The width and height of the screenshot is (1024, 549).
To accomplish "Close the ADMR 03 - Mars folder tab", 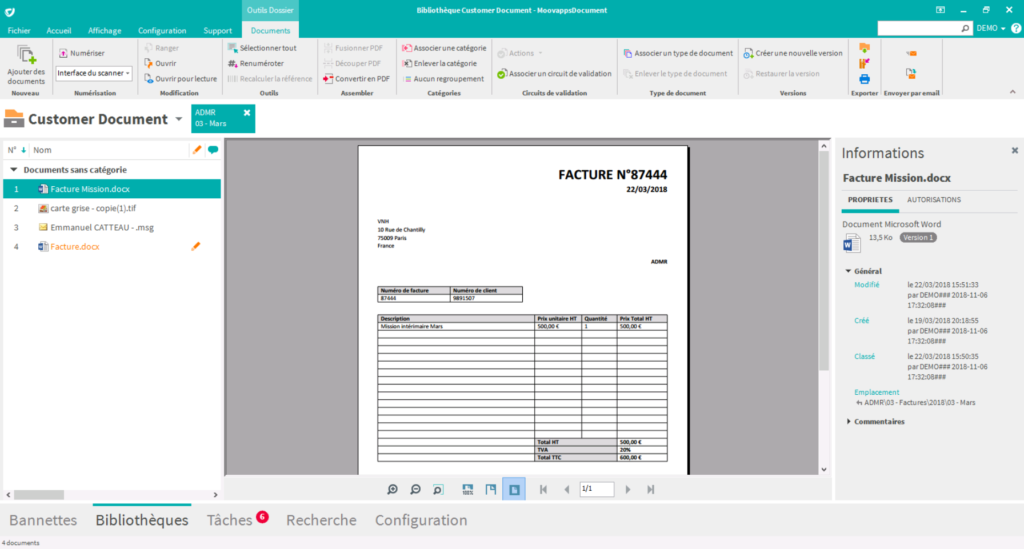I will click(x=247, y=113).
